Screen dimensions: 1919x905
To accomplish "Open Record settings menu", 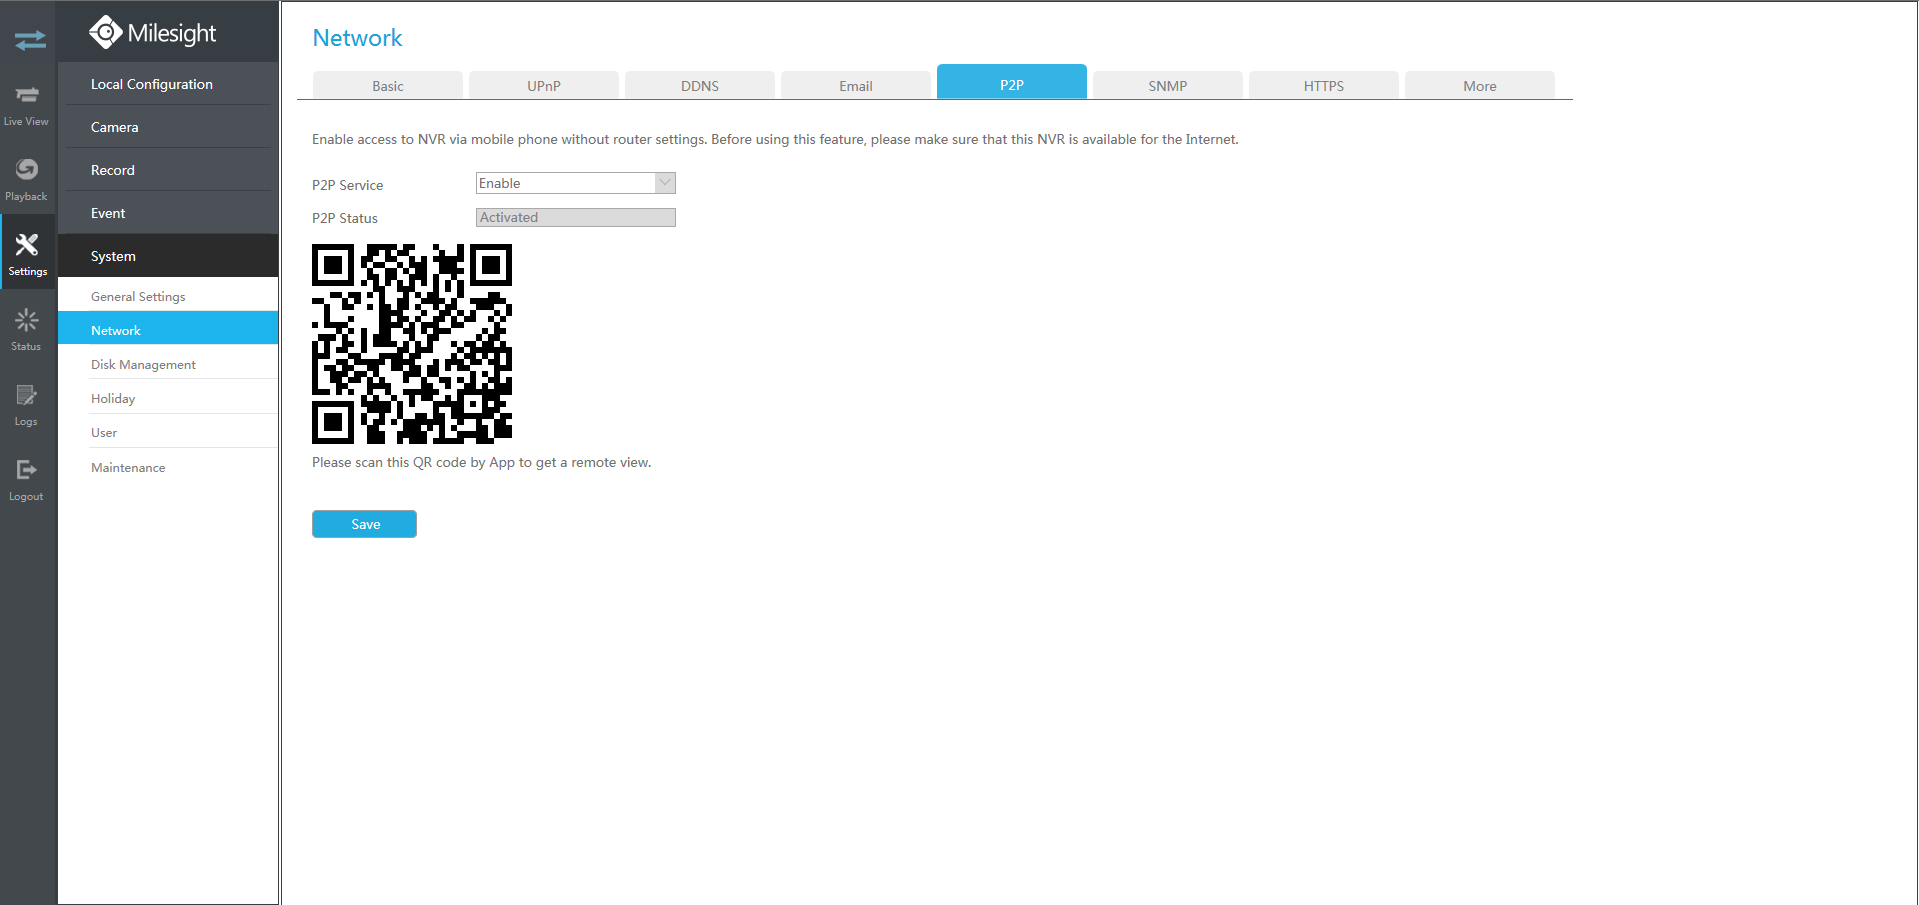I will pos(168,170).
